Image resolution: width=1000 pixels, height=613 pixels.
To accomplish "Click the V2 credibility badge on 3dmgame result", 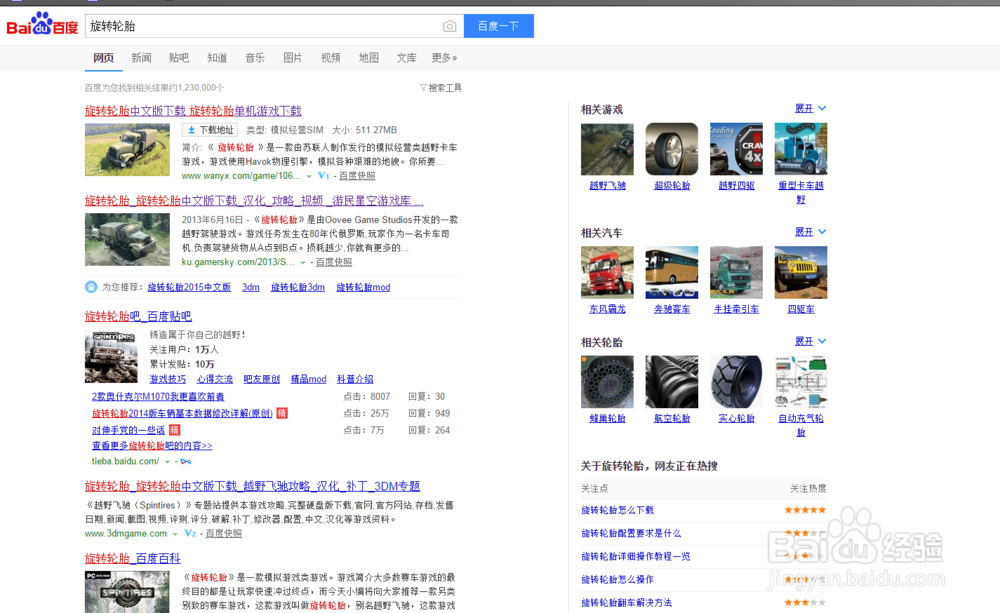I will (x=190, y=533).
